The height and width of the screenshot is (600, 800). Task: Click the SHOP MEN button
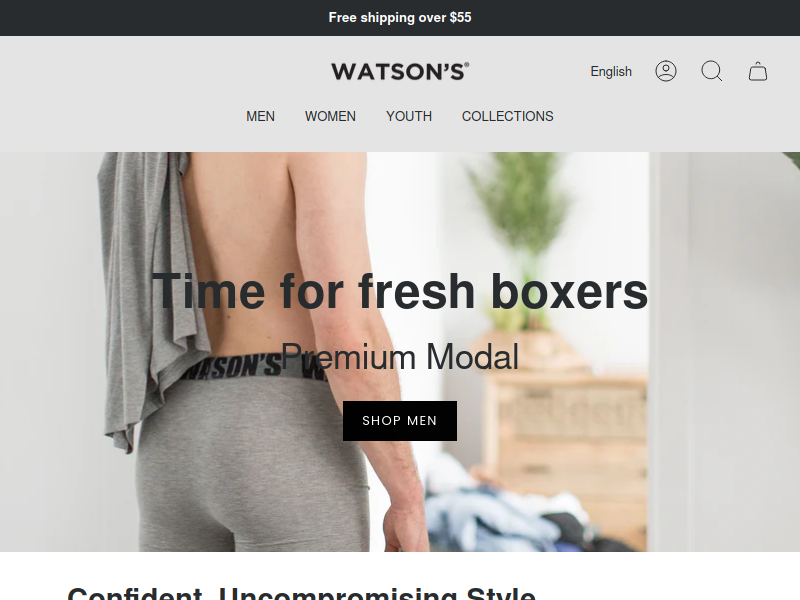(x=400, y=421)
